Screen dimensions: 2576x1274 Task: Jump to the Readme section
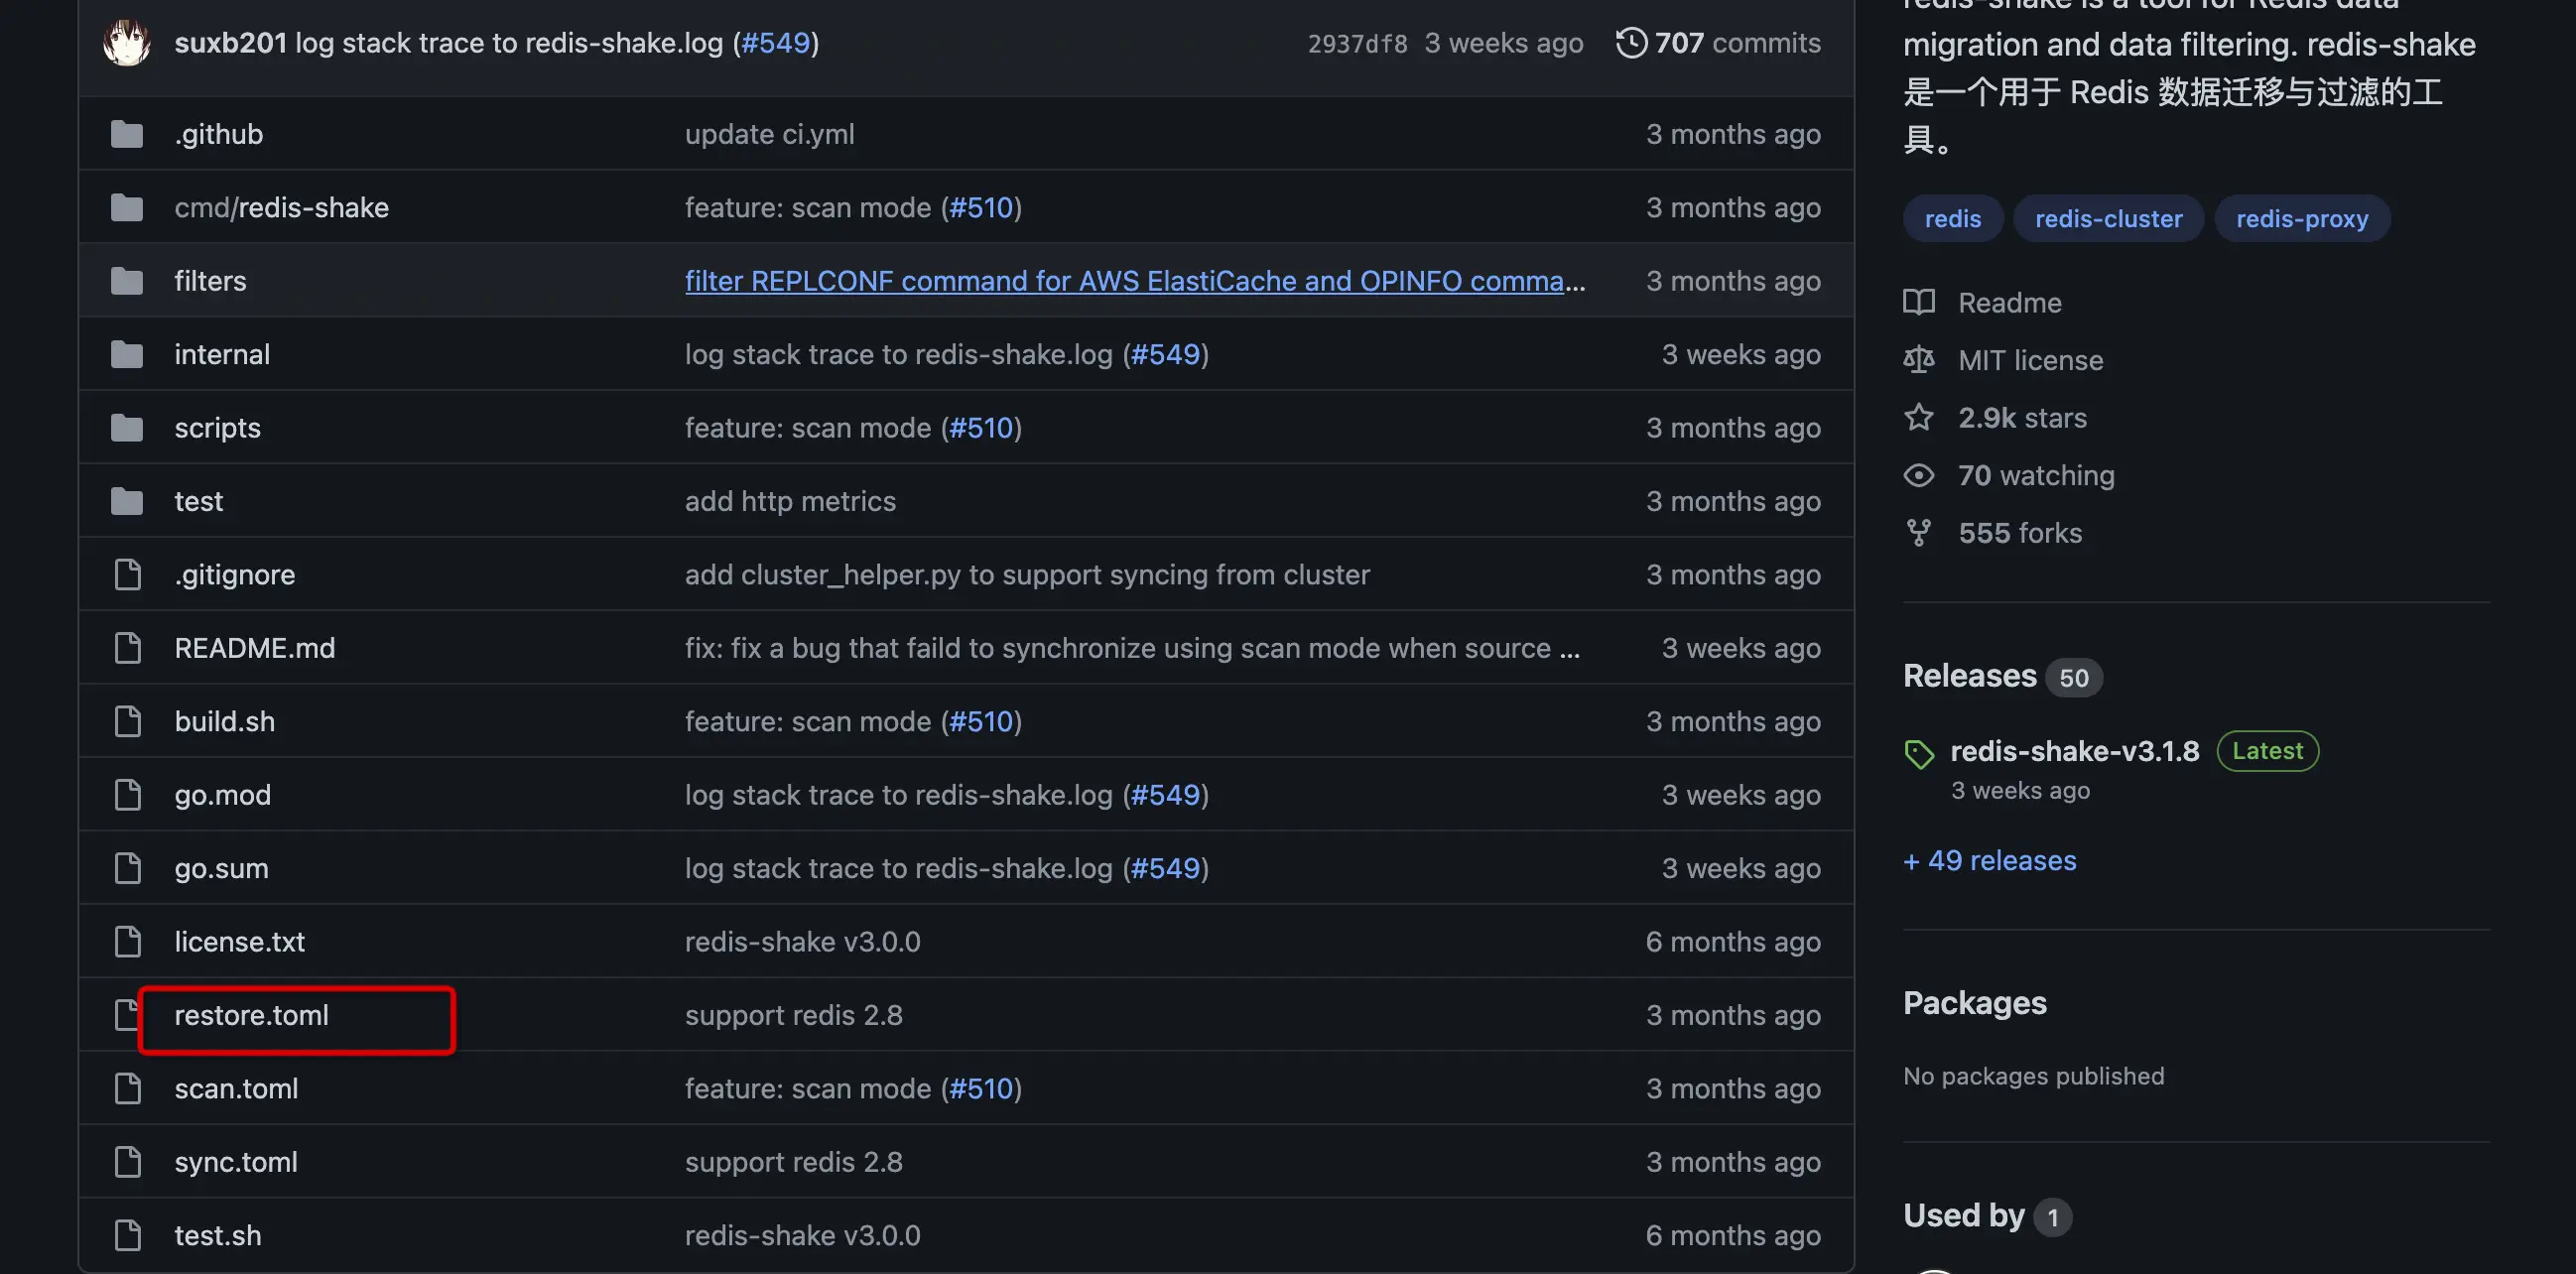pyautogui.click(x=2009, y=303)
